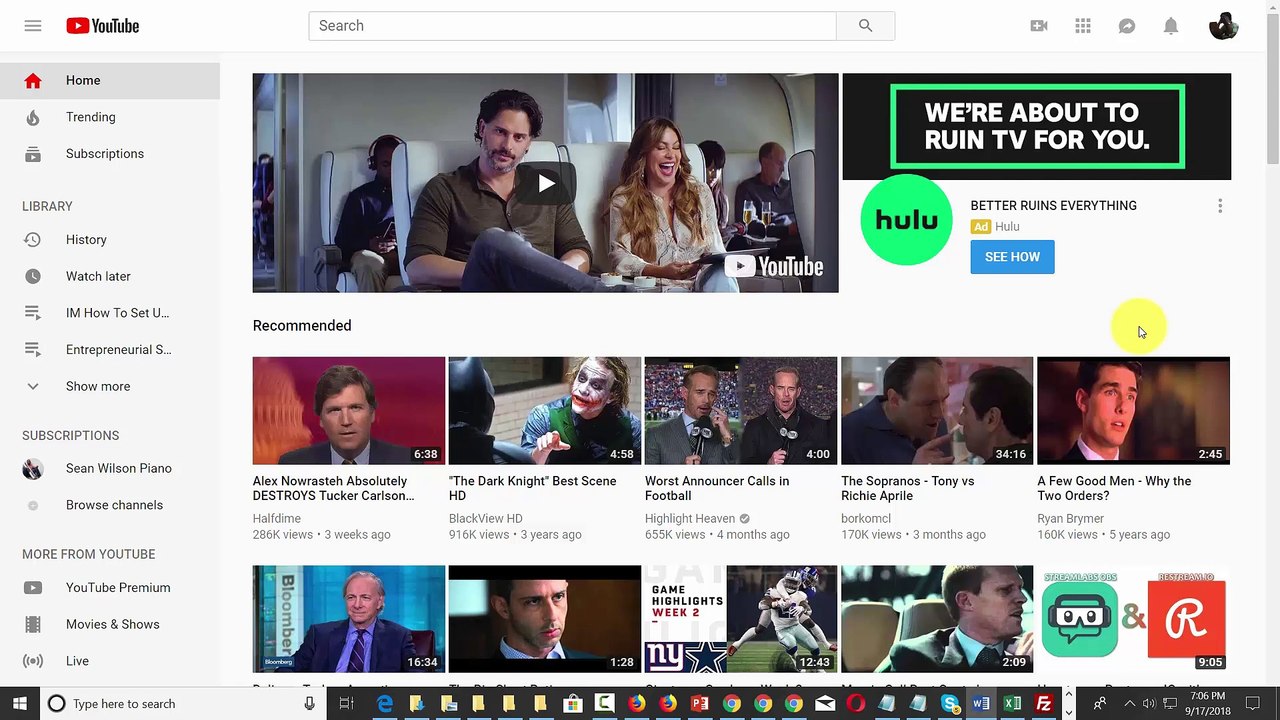The height and width of the screenshot is (720, 1280).
Task: Open the Windows Start menu
Action: [20, 704]
